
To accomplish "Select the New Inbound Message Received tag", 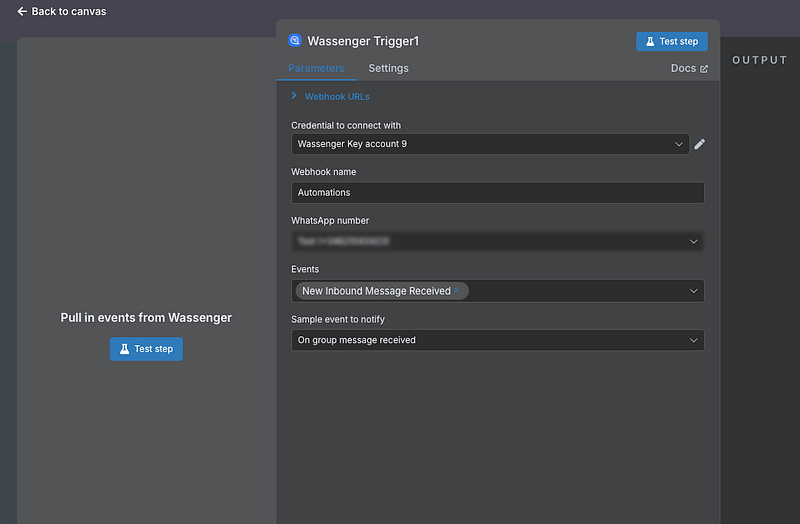I will pyautogui.click(x=375, y=291).
